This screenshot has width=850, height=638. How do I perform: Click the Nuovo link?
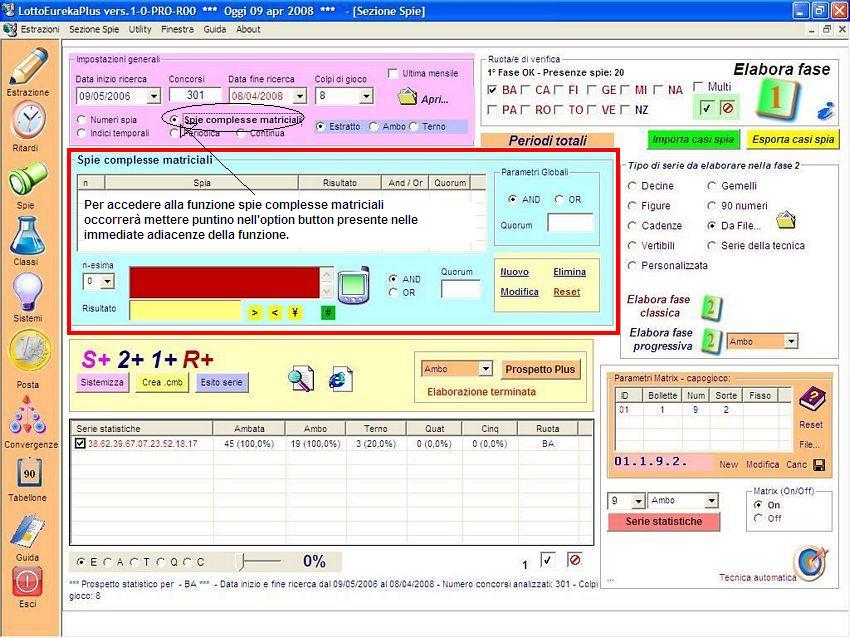(x=514, y=272)
